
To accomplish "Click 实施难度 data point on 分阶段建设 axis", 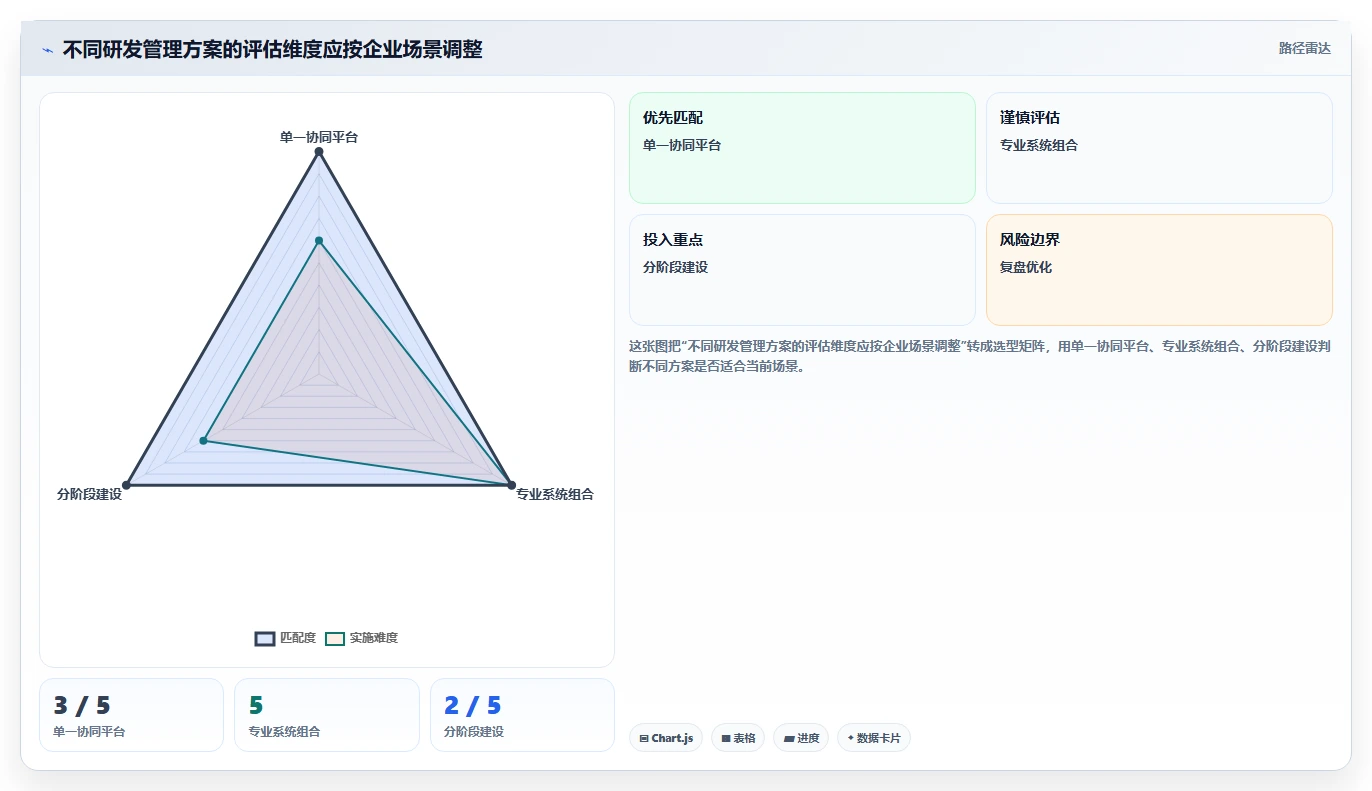I will click(203, 440).
